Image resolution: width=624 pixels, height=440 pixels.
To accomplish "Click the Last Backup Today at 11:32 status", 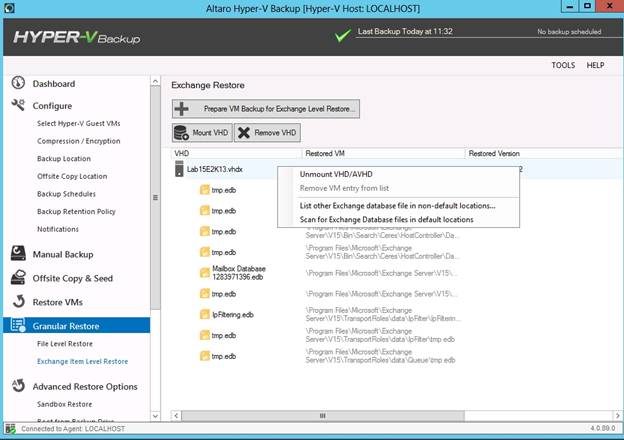I will 405,31.
